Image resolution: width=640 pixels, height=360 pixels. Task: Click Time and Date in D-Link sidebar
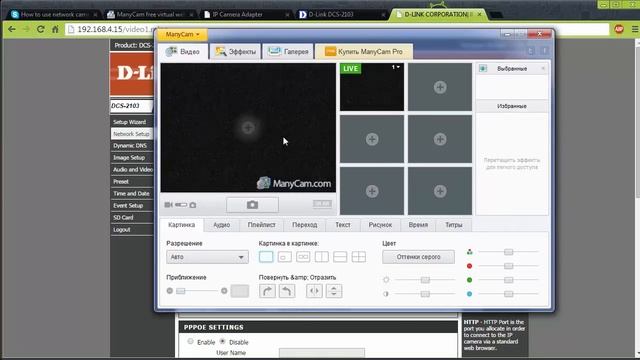pos(131,193)
